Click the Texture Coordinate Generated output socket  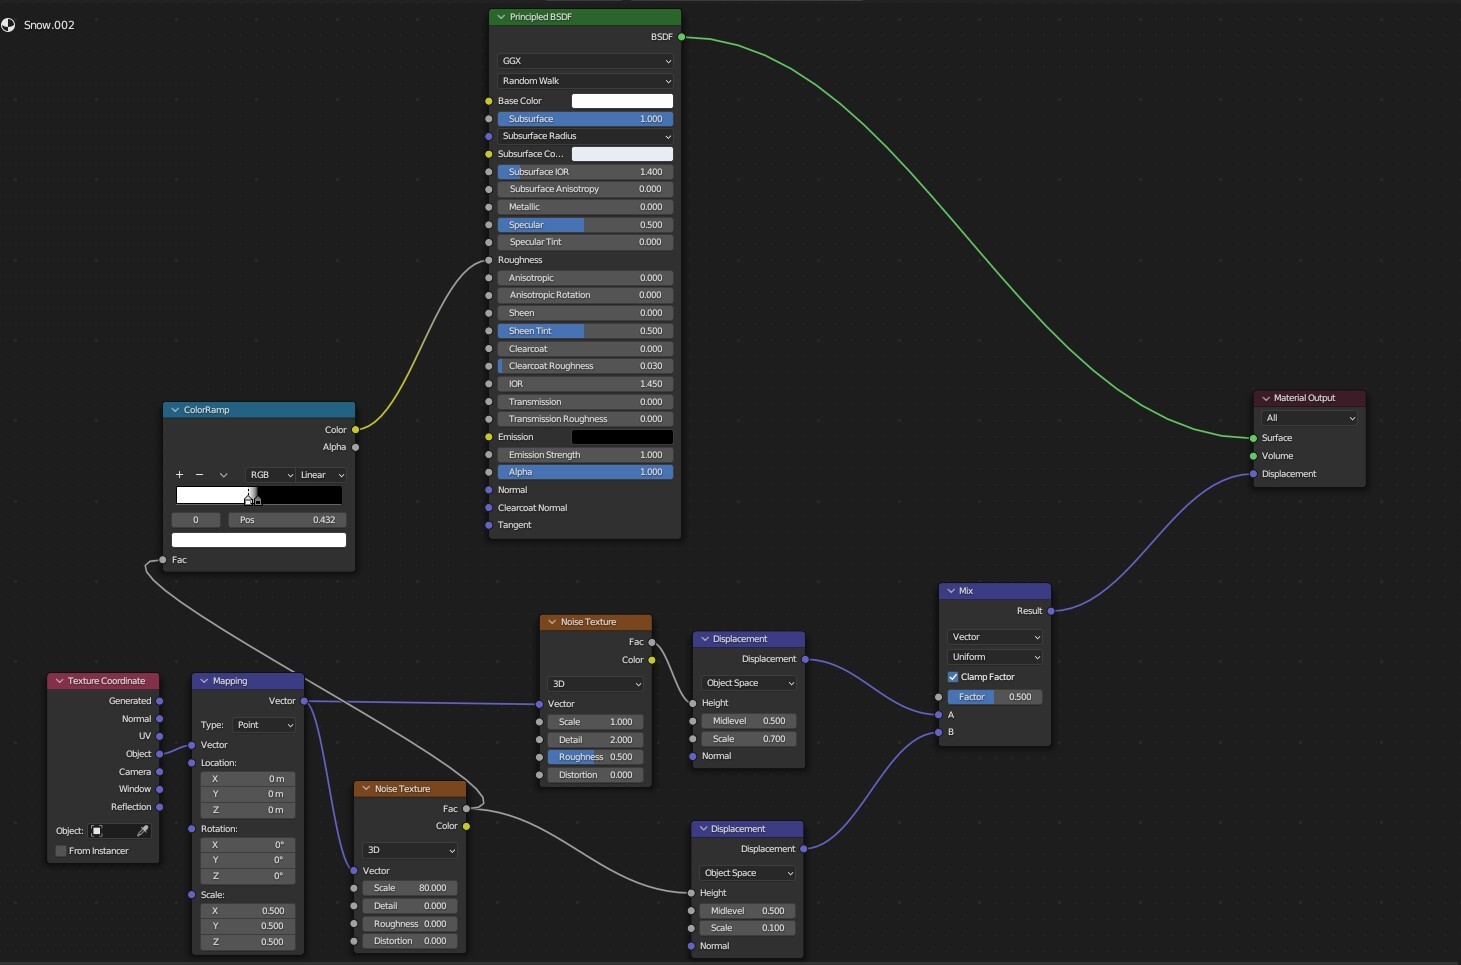[x=159, y=701]
